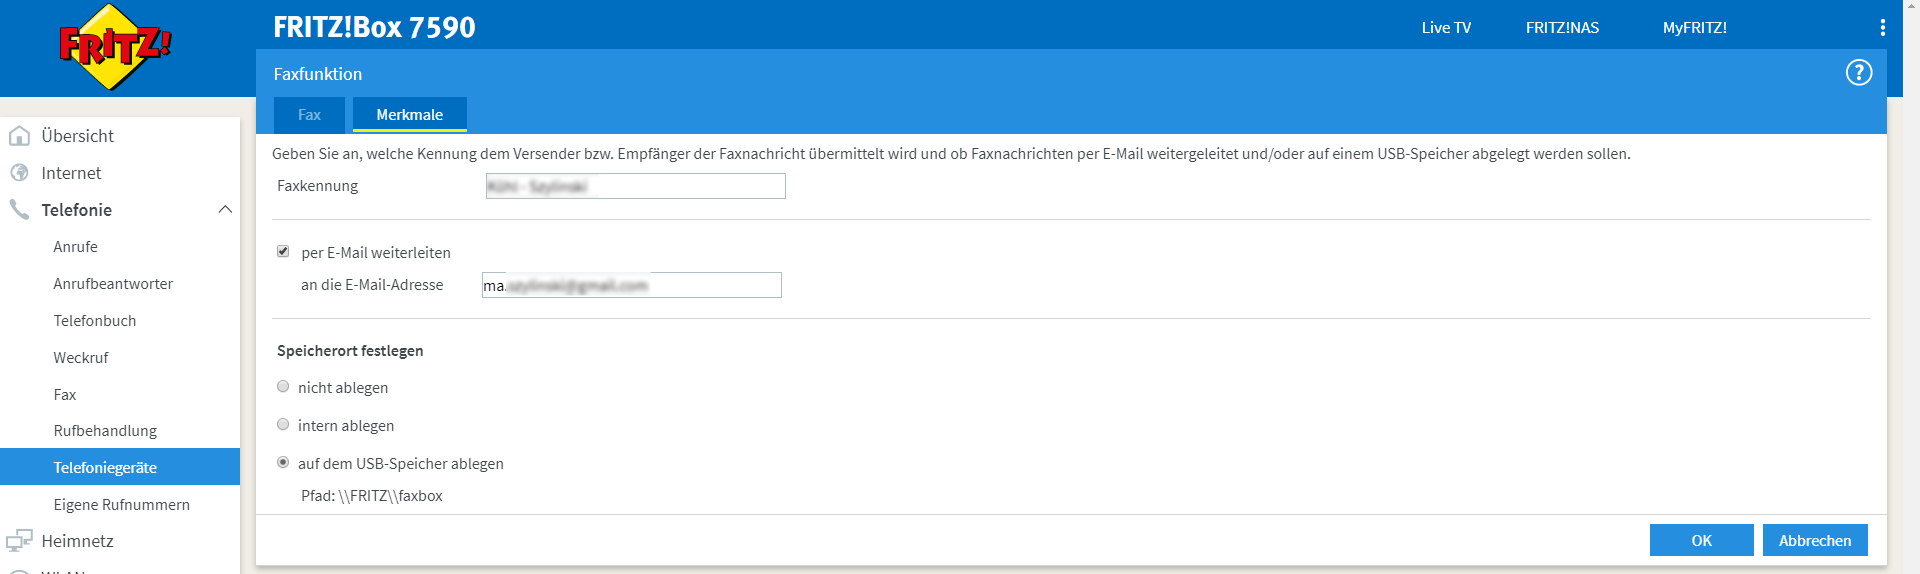Image resolution: width=1920 pixels, height=574 pixels.
Task: Click the OK button
Action: tap(1701, 540)
